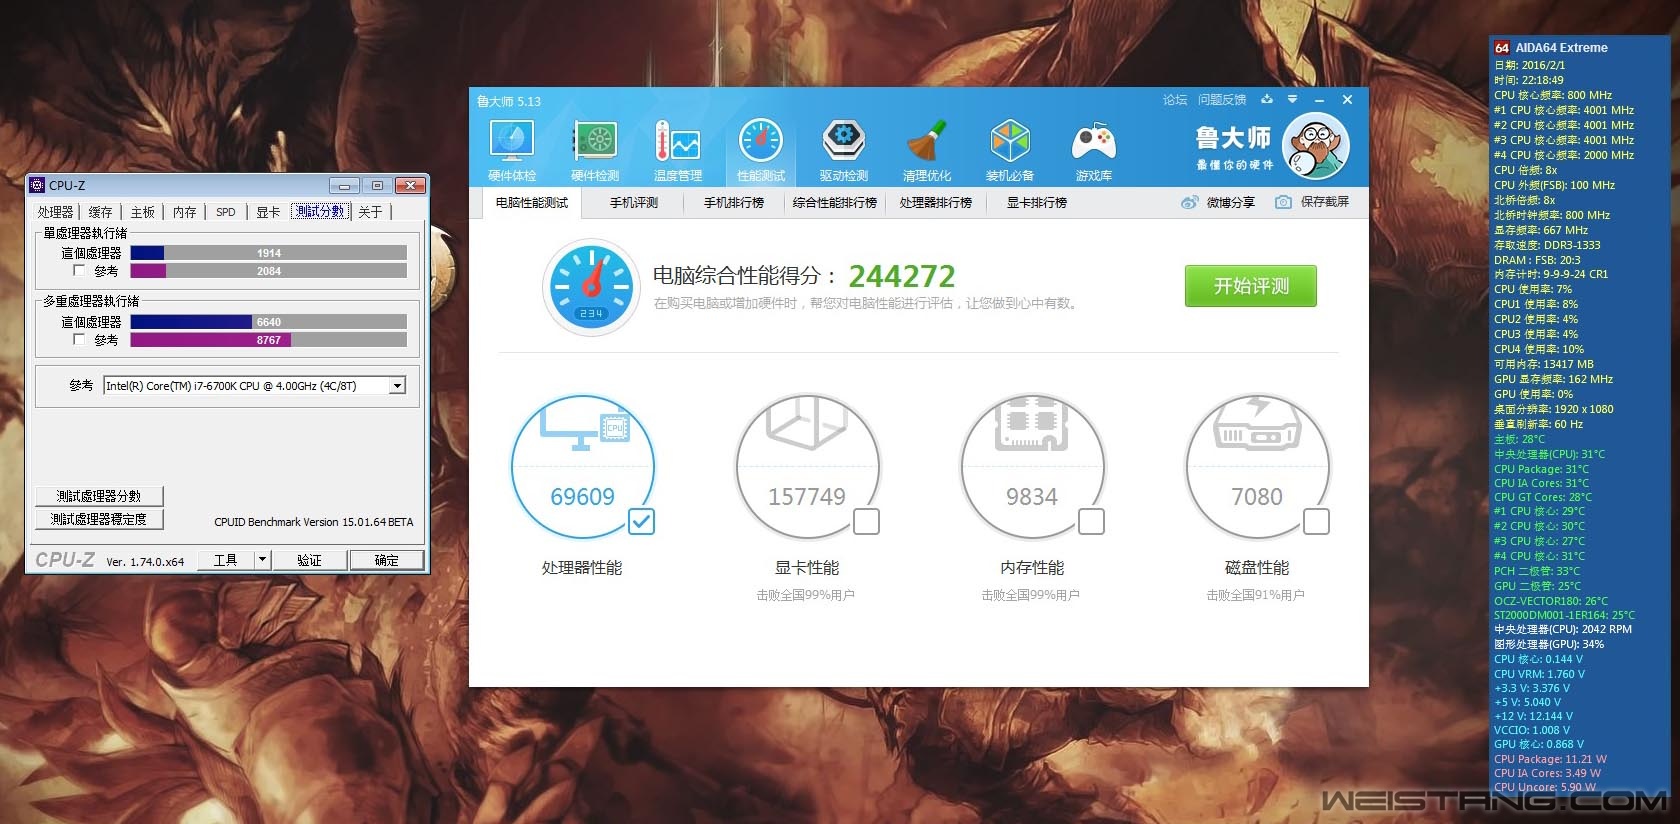Screen dimensions: 1680x824
Task: Open 显卡排行榜 tab
Action: pos(1036,202)
